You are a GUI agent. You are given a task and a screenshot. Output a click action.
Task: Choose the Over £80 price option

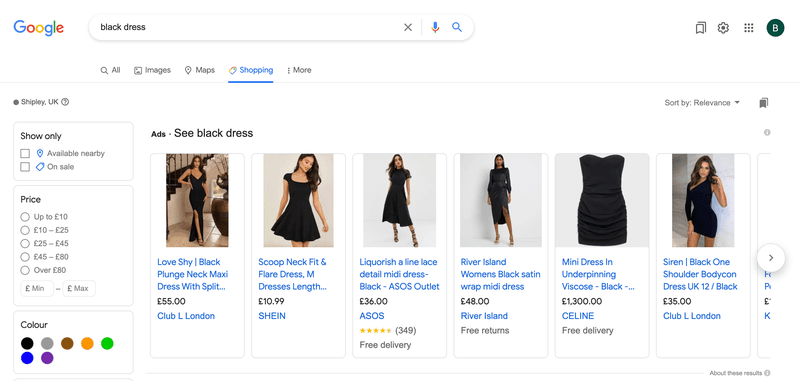25,270
